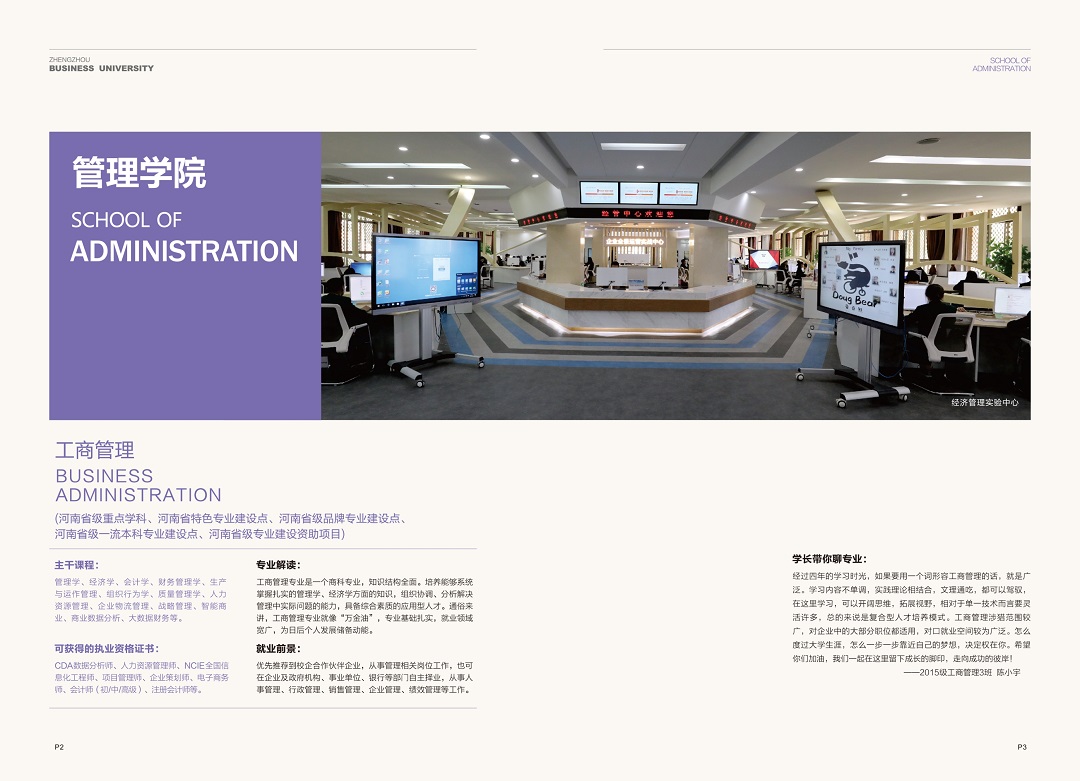Select the purple 工商管理 heading
The height and width of the screenshot is (781, 1080).
coord(95,450)
